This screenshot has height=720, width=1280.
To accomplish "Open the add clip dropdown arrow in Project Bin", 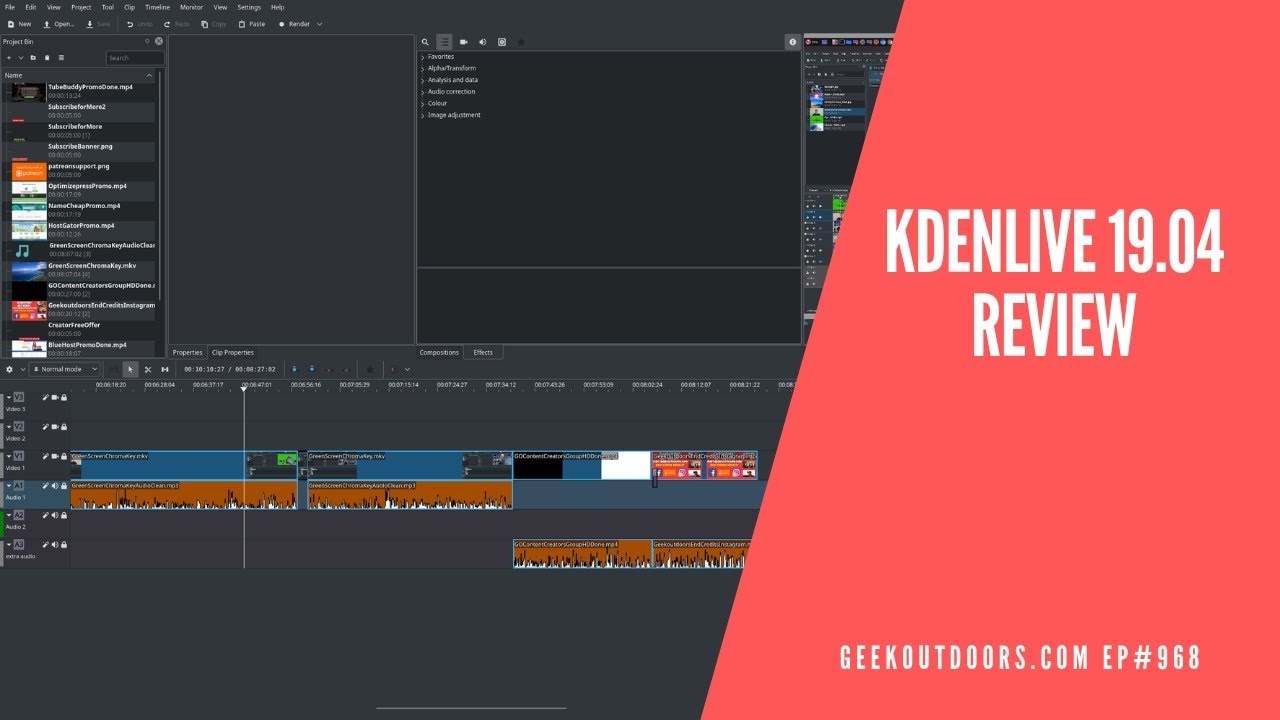I will [x=20, y=58].
